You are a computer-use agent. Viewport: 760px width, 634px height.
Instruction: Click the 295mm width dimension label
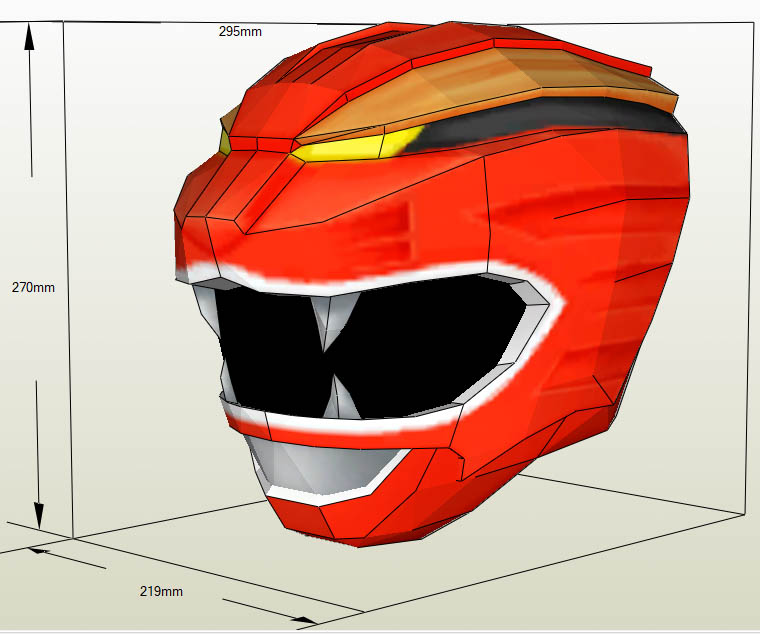(x=240, y=32)
